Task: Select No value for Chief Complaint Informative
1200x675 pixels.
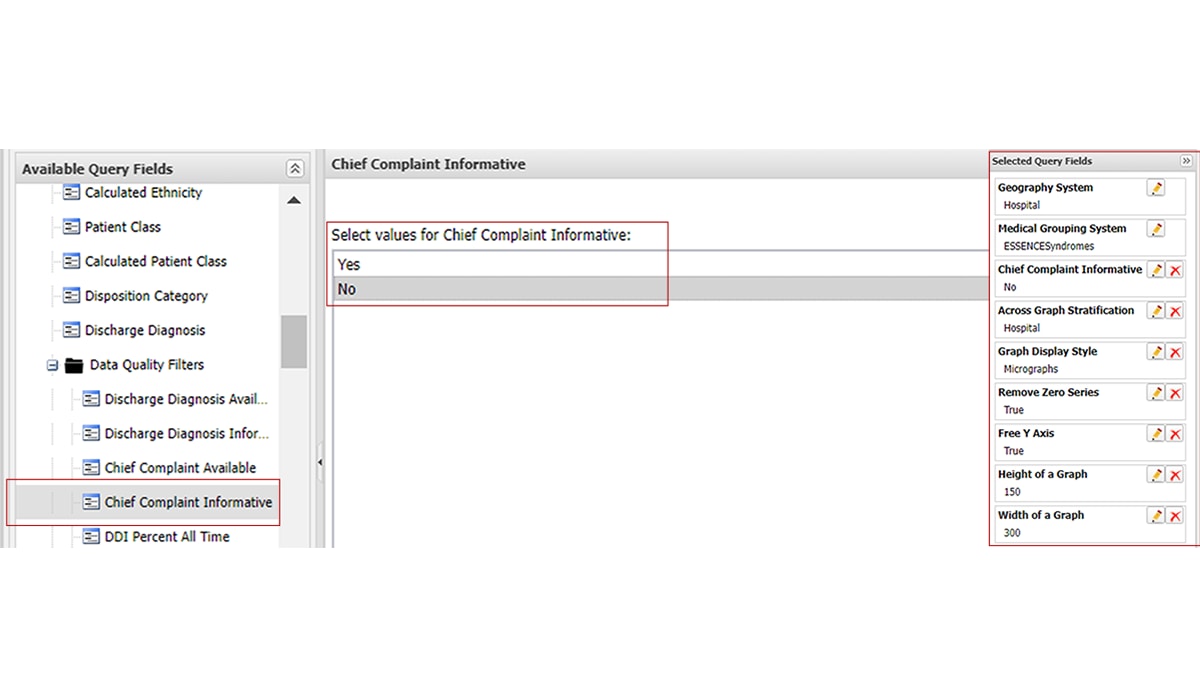Action: [x=660, y=289]
